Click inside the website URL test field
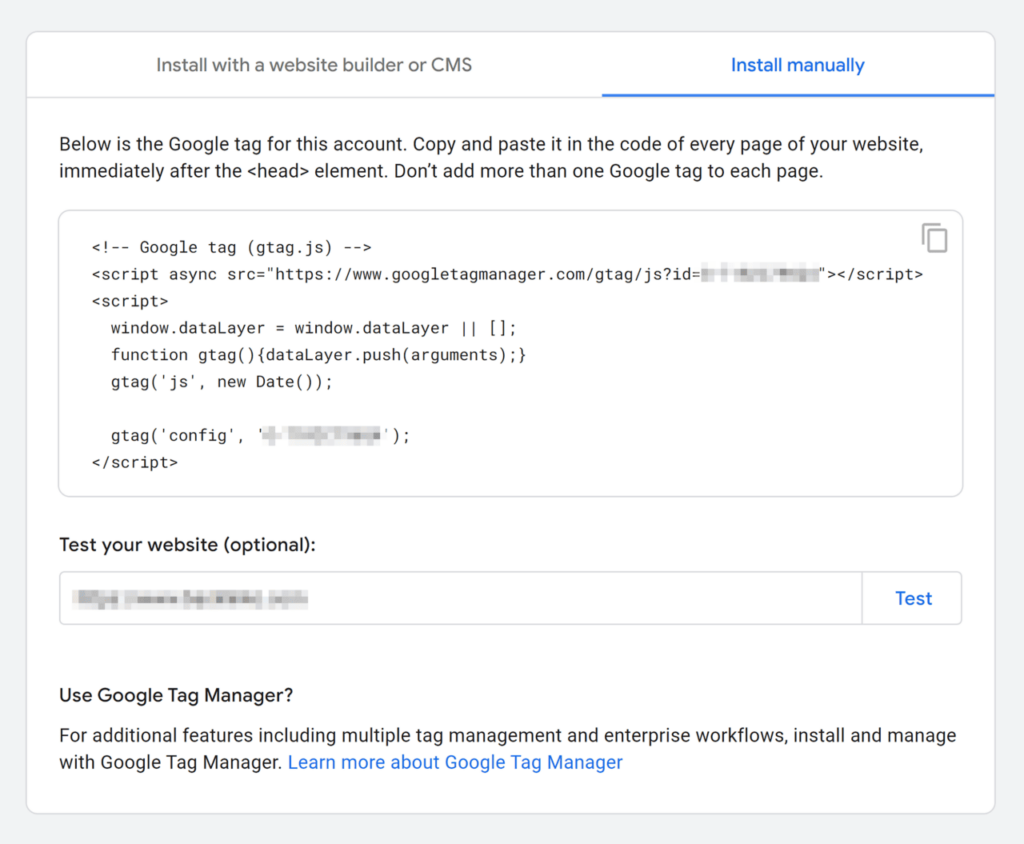This screenshot has height=844, width=1024. point(400,598)
